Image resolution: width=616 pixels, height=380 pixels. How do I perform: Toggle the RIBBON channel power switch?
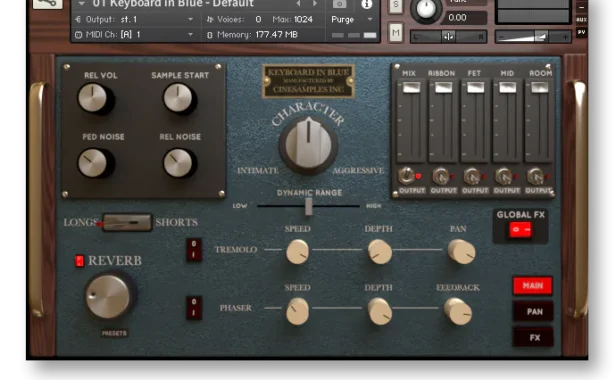coord(440,176)
